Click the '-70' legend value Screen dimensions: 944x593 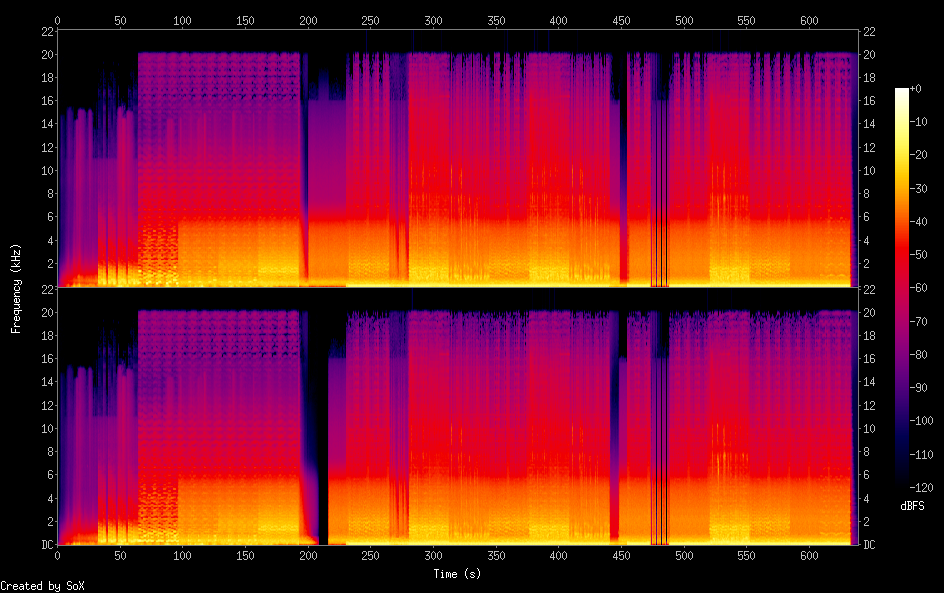[x=919, y=321]
